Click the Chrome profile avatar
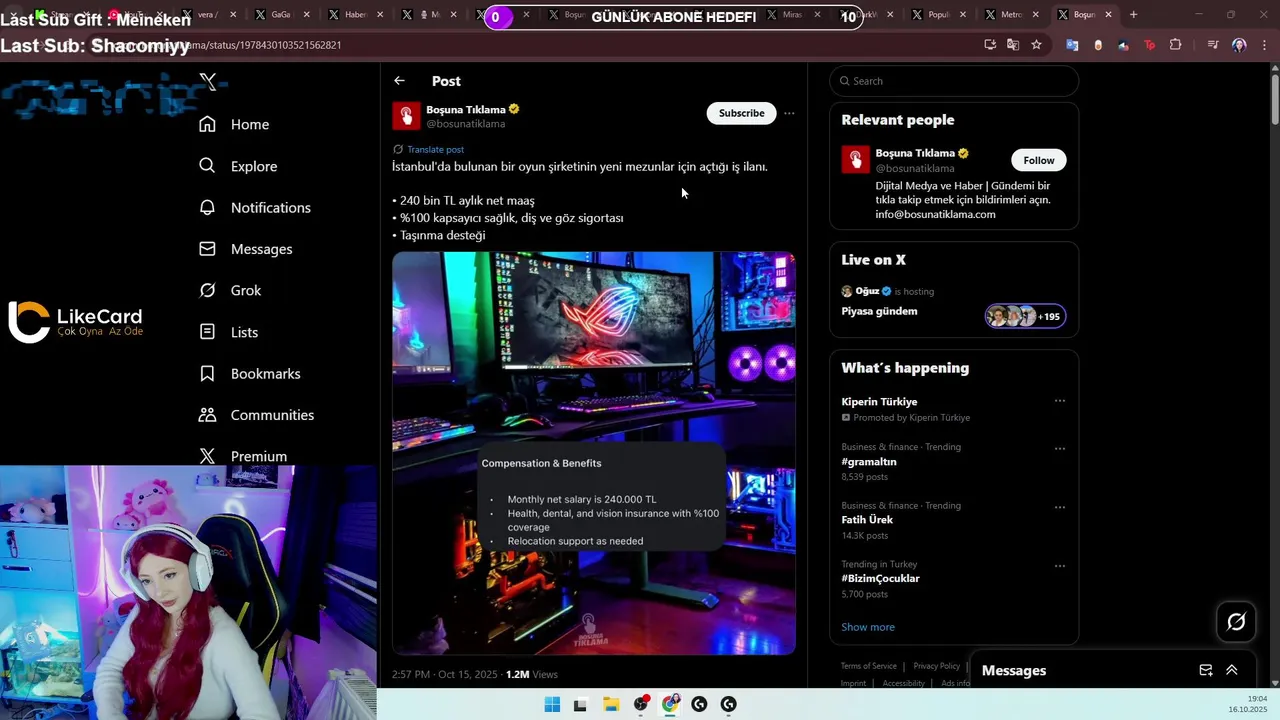This screenshot has height=720, width=1280. click(x=1239, y=45)
